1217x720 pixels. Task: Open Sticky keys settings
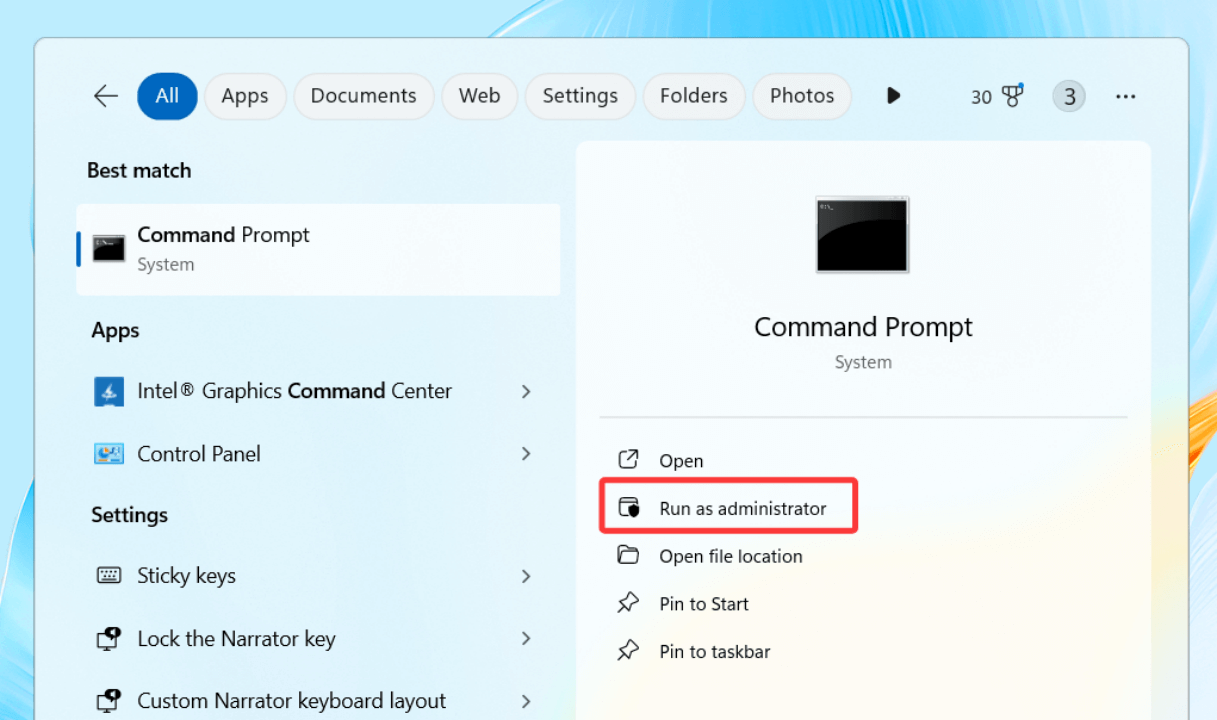186,575
